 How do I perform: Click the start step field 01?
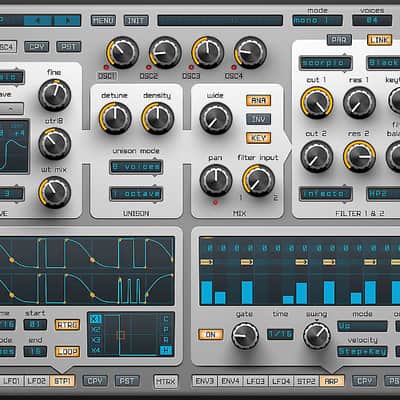pos(35,325)
